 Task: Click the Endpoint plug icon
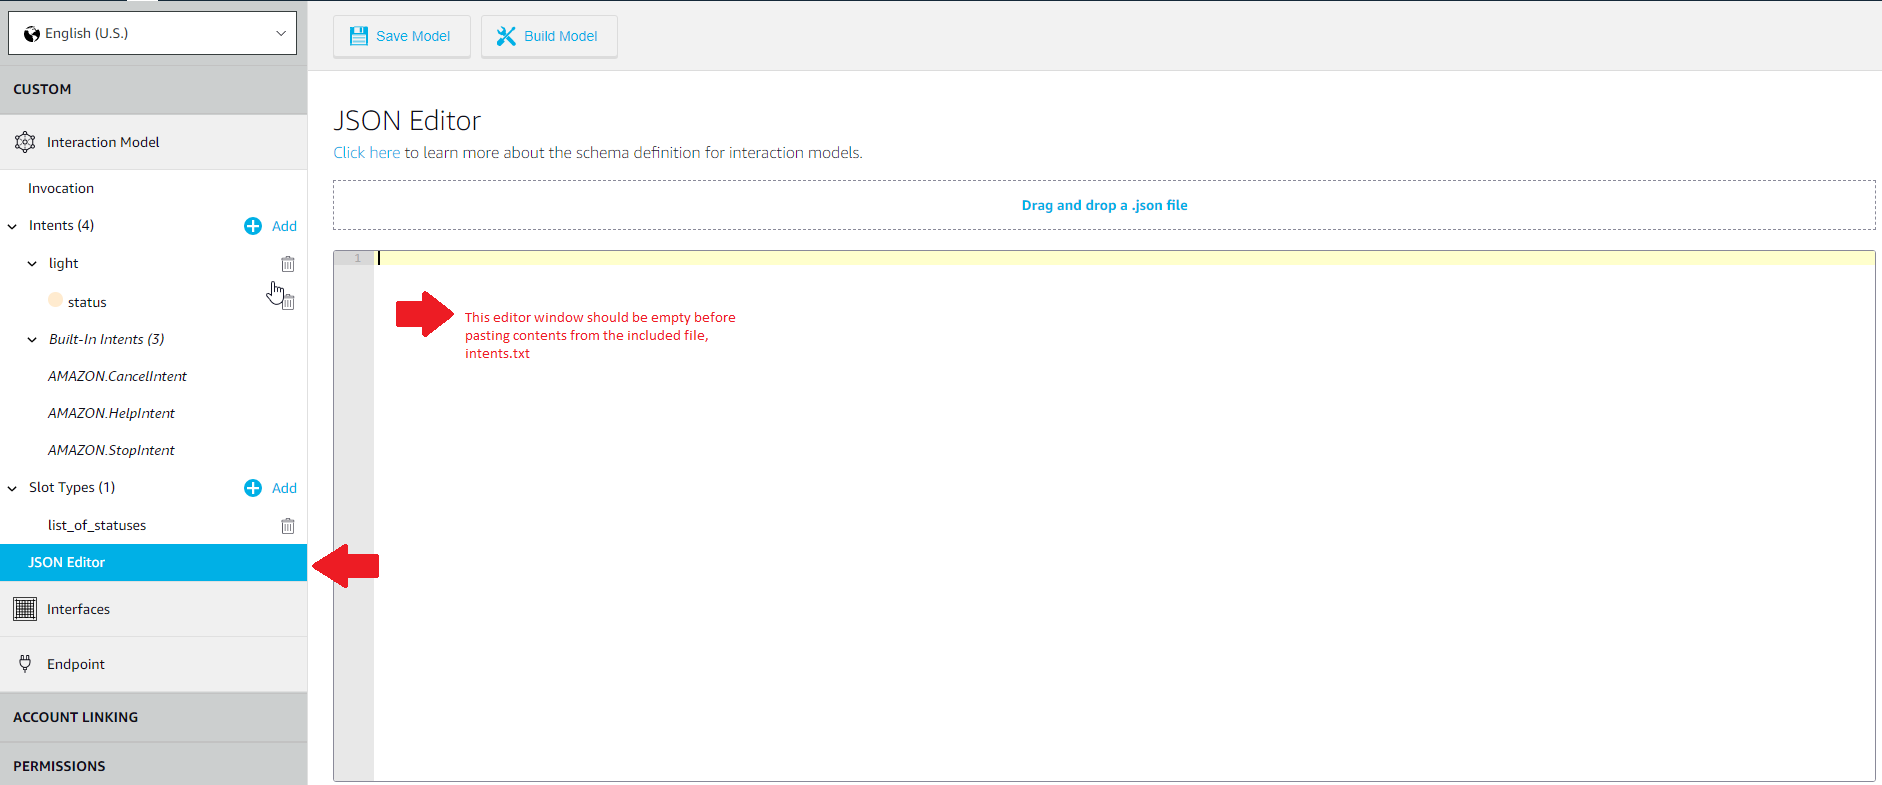point(25,663)
